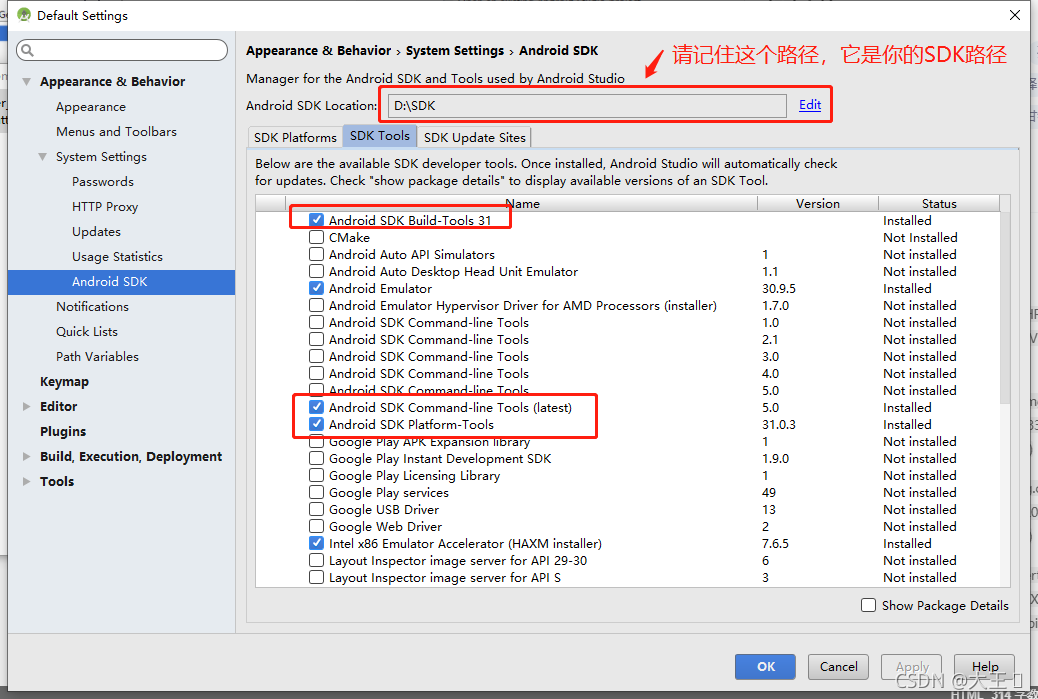Click System Settings in the breadcrumb

click(x=455, y=51)
